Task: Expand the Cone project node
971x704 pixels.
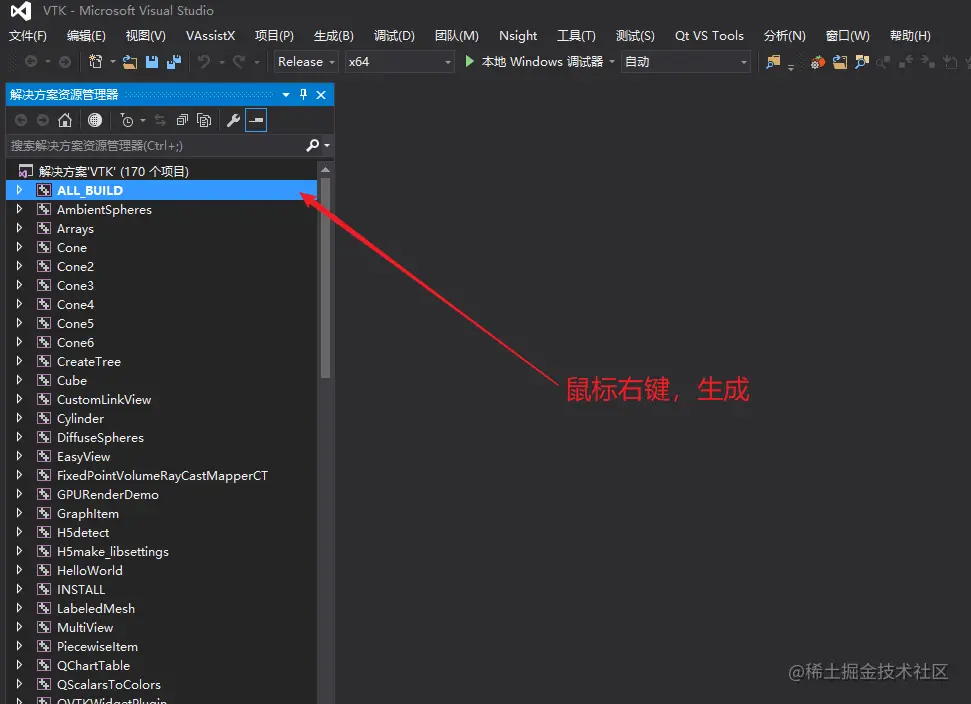Action: pos(19,247)
